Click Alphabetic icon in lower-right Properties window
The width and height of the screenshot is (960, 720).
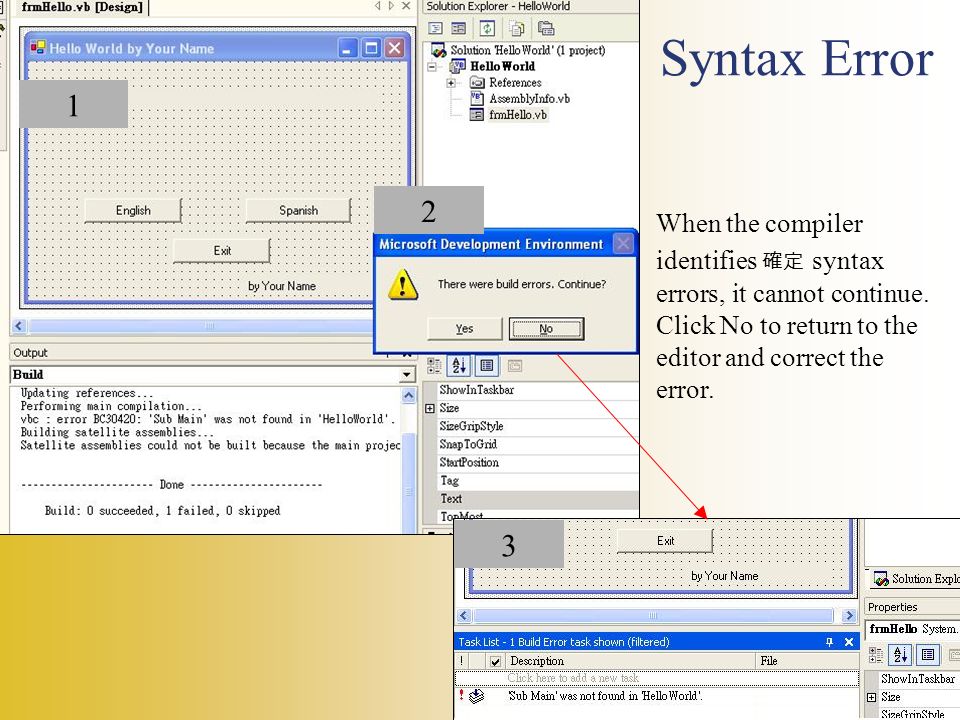901,655
